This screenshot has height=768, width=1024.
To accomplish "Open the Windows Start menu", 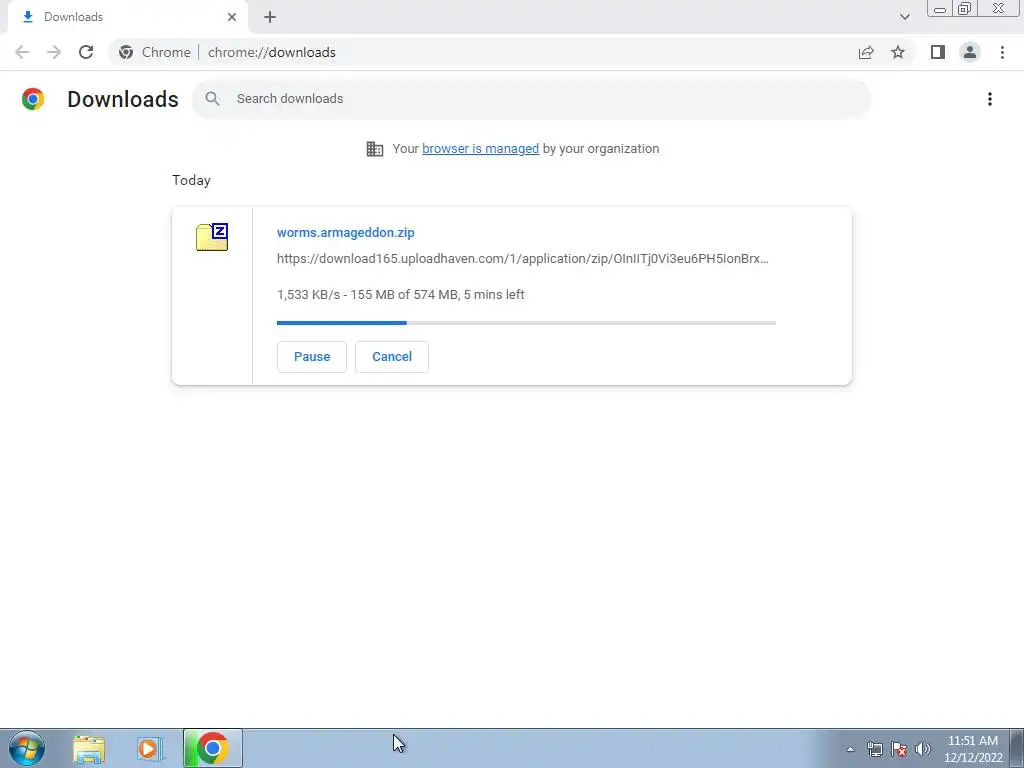I will coord(27,748).
